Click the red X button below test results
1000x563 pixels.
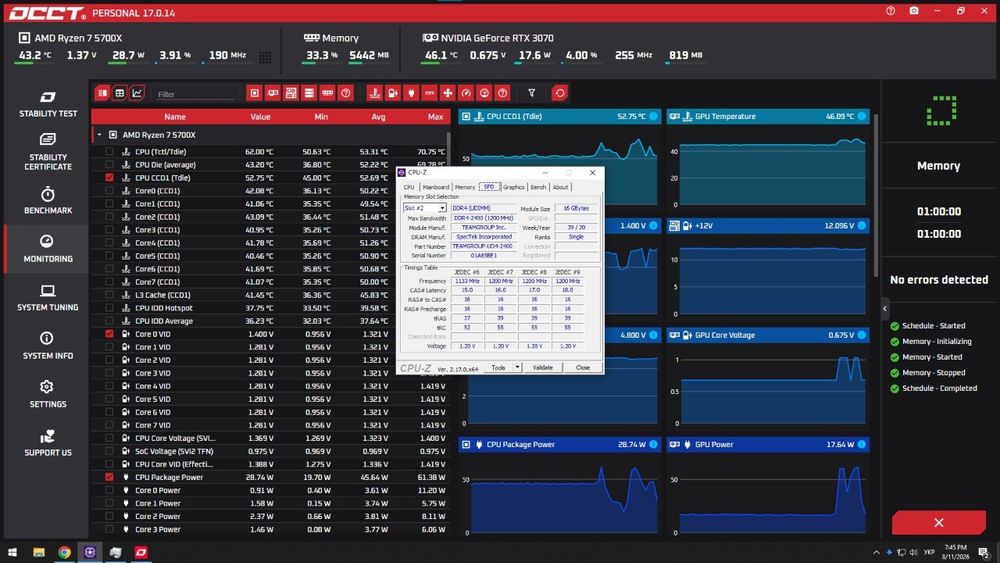[x=938, y=523]
